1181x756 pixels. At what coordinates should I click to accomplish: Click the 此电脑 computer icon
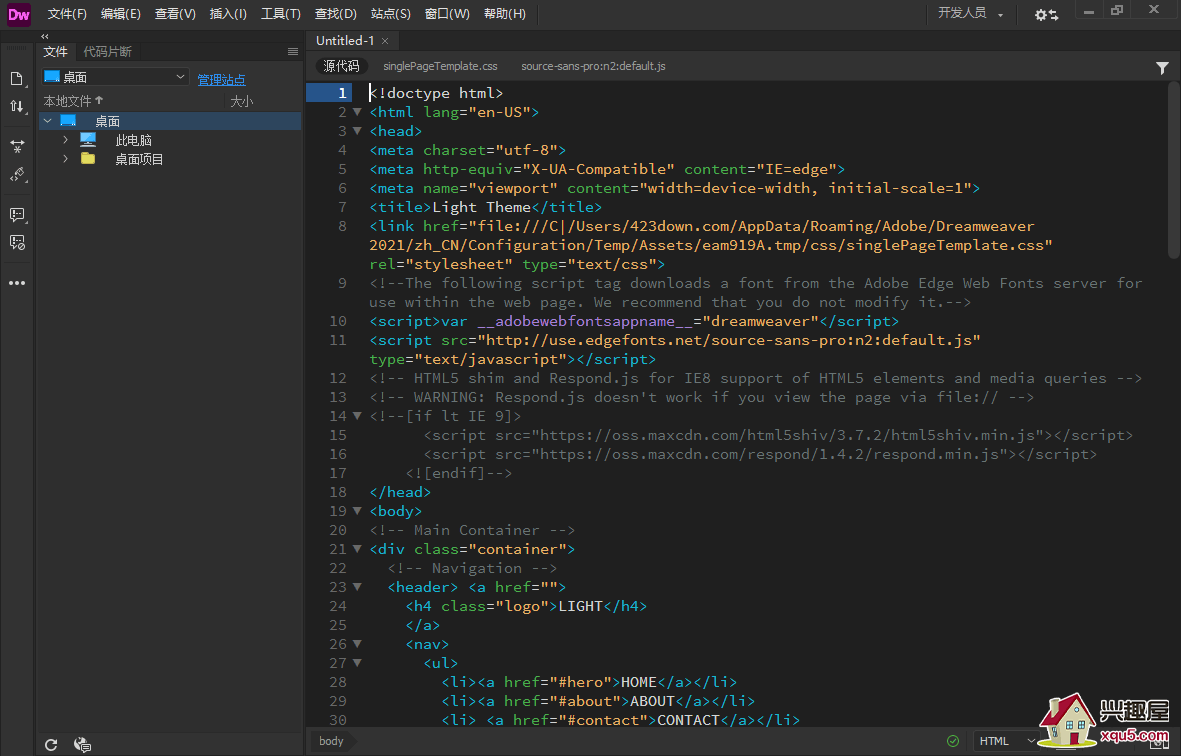[88, 139]
